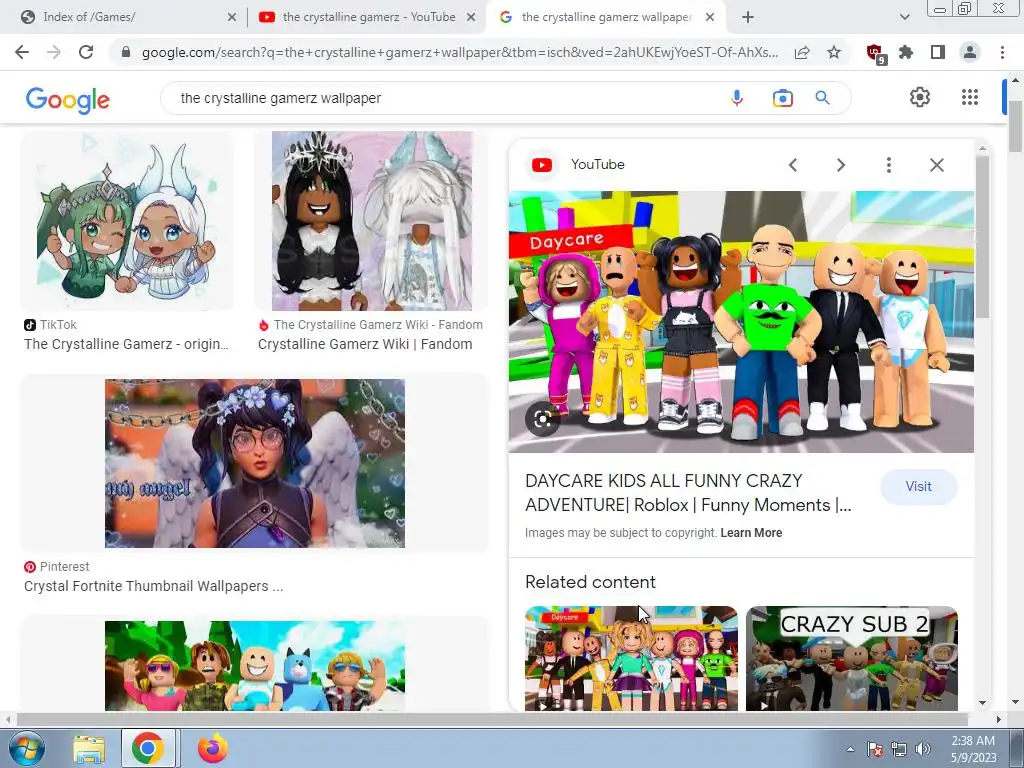Launch Firefox from the taskbar

coord(213,748)
